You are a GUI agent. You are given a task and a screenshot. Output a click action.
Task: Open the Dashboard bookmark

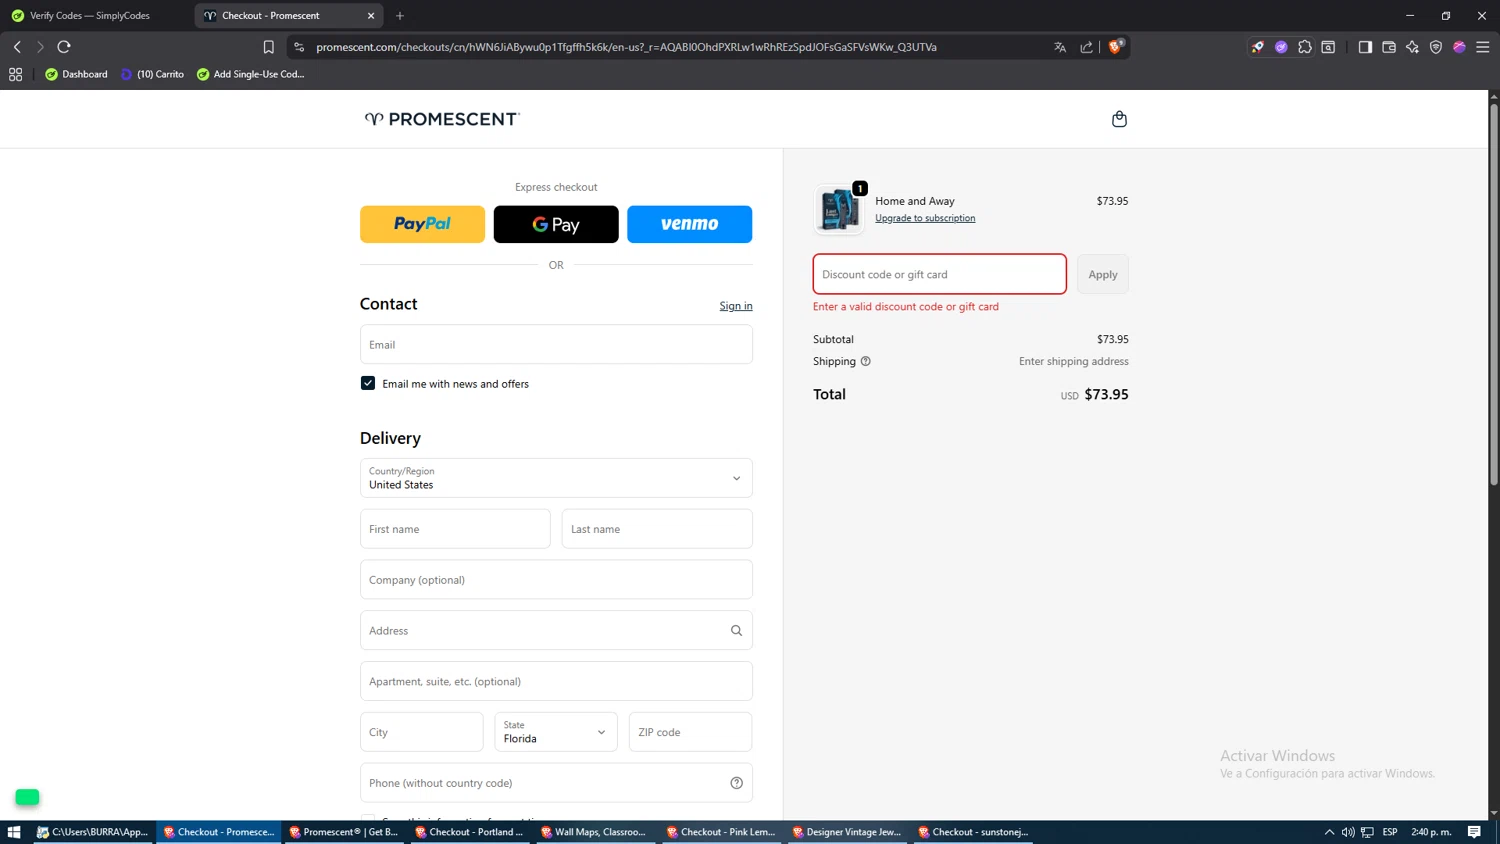[76, 74]
